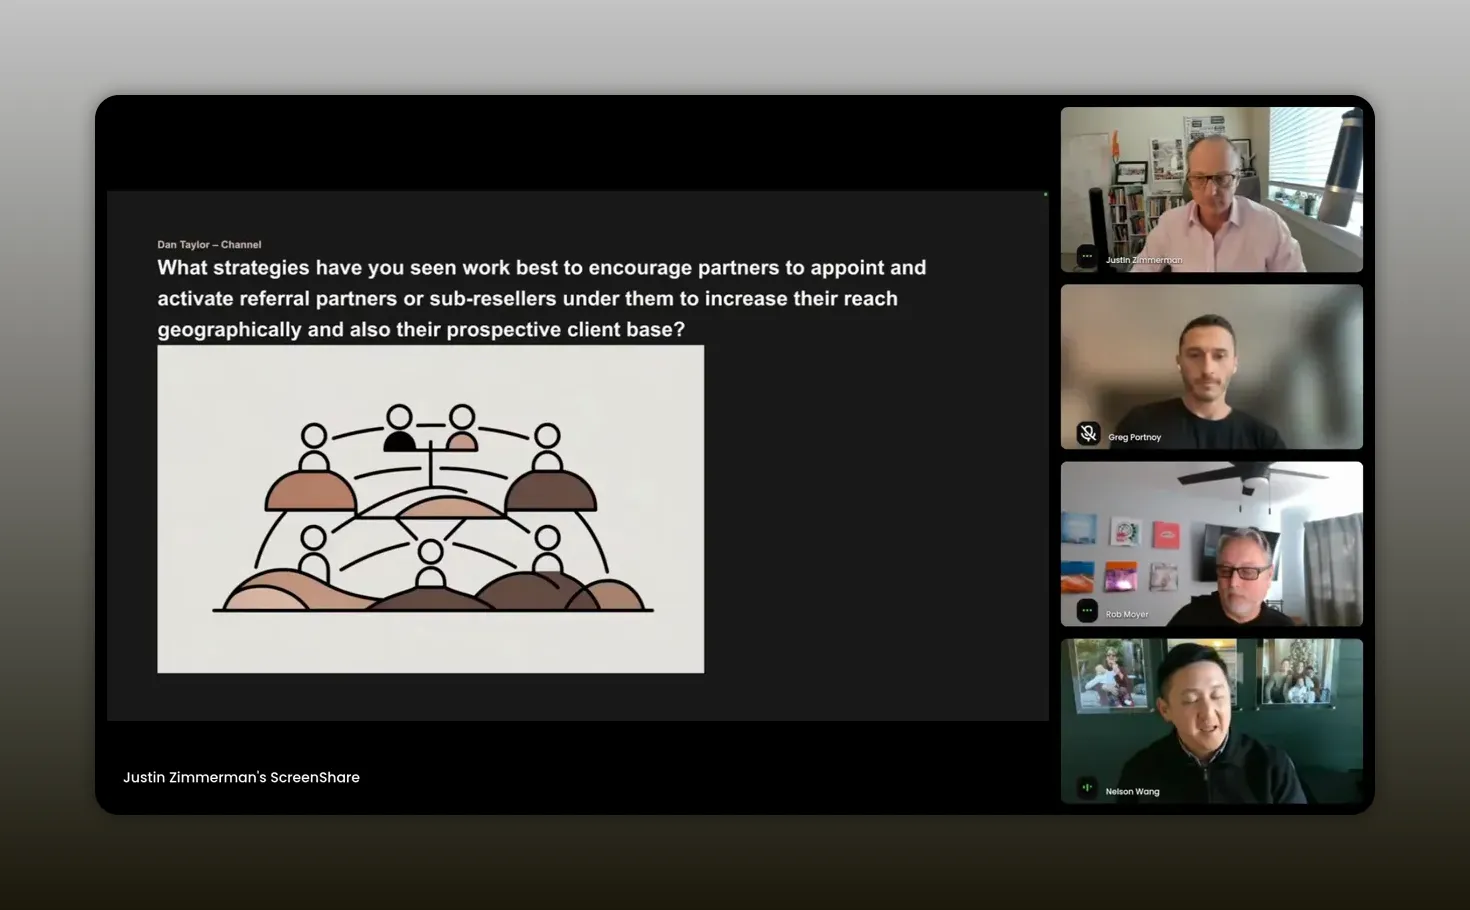
Task: Click the green audio waveform icon on Nelson Wang's tile
Action: coord(1088,787)
